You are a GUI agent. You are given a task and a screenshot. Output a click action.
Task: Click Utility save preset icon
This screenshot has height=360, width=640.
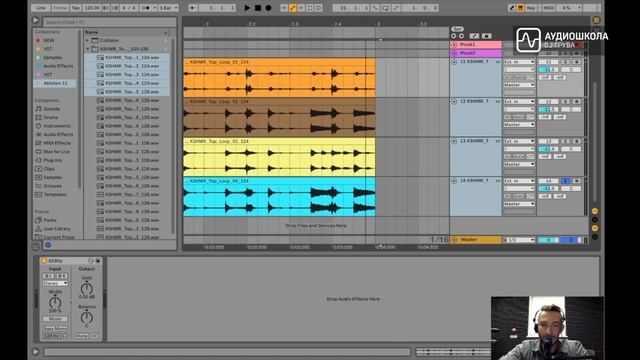pos(98,261)
